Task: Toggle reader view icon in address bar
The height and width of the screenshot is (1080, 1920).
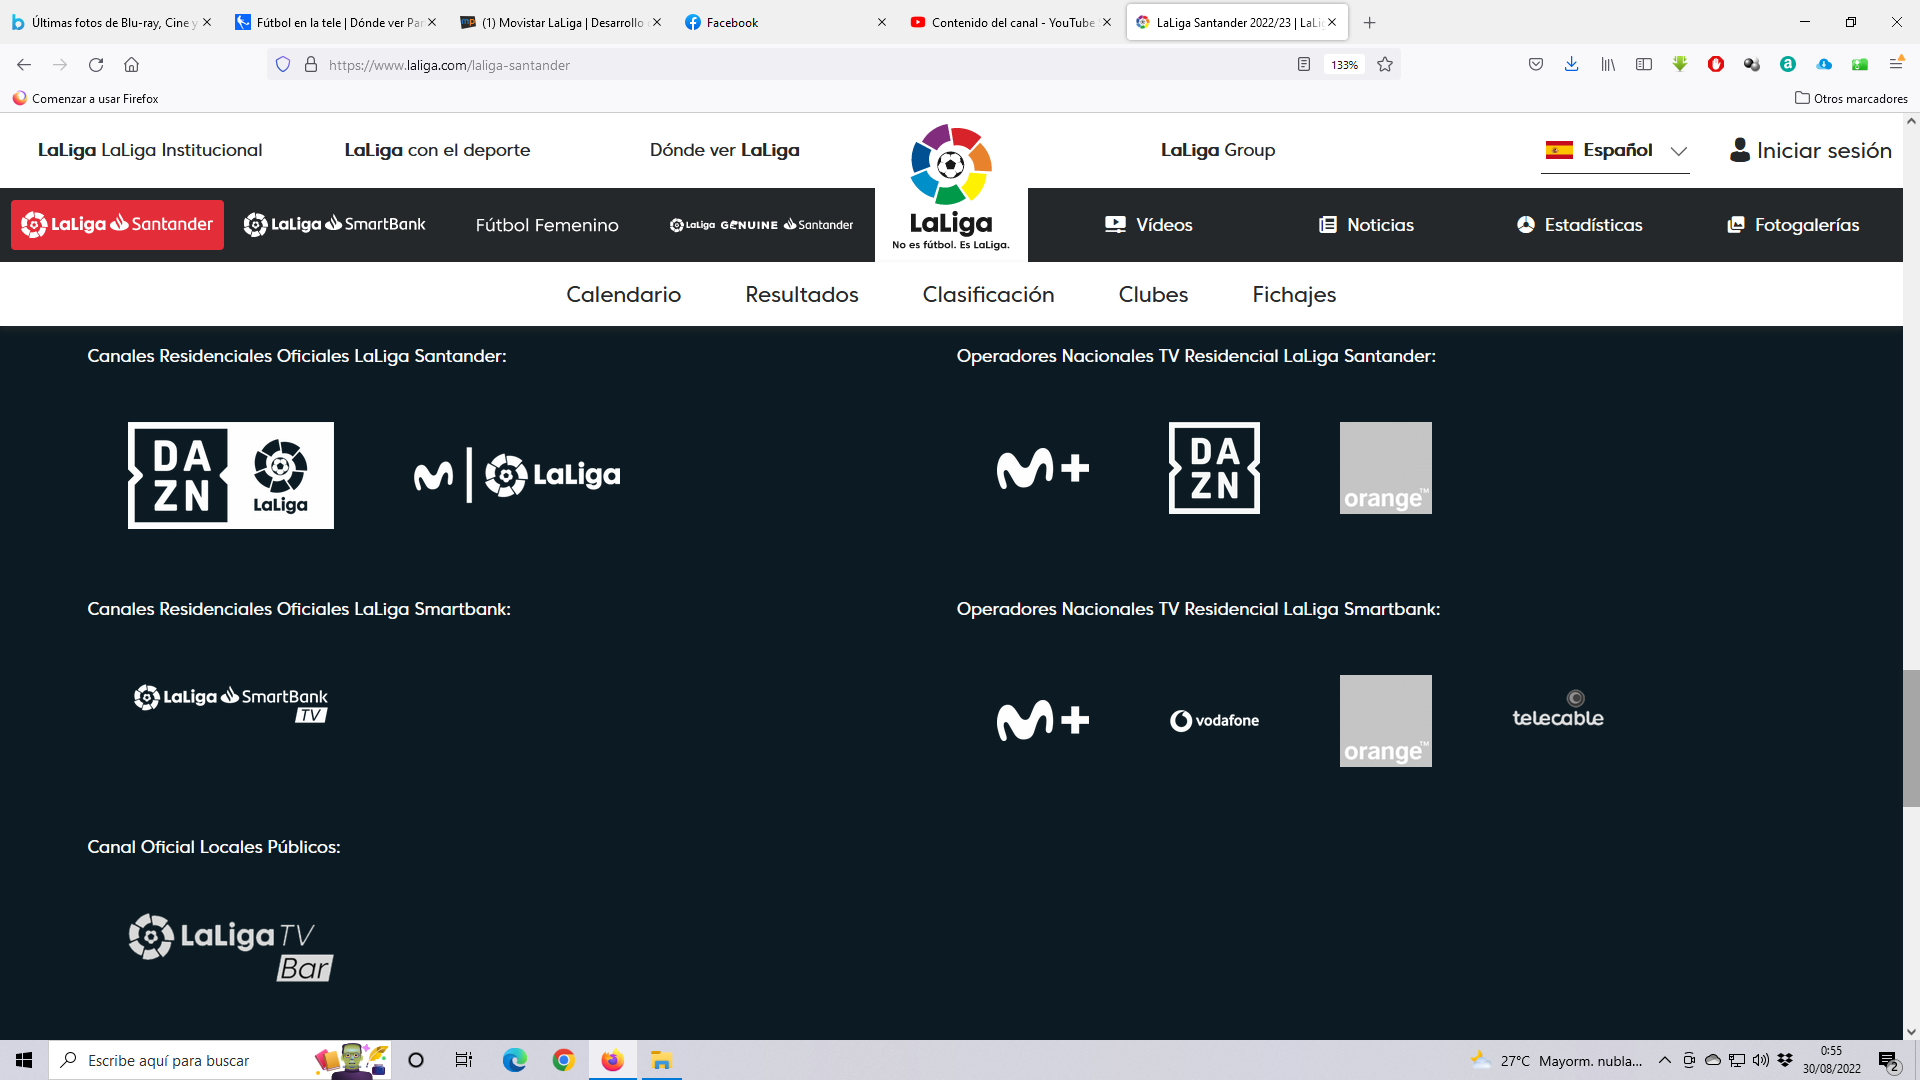Action: tap(1304, 65)
